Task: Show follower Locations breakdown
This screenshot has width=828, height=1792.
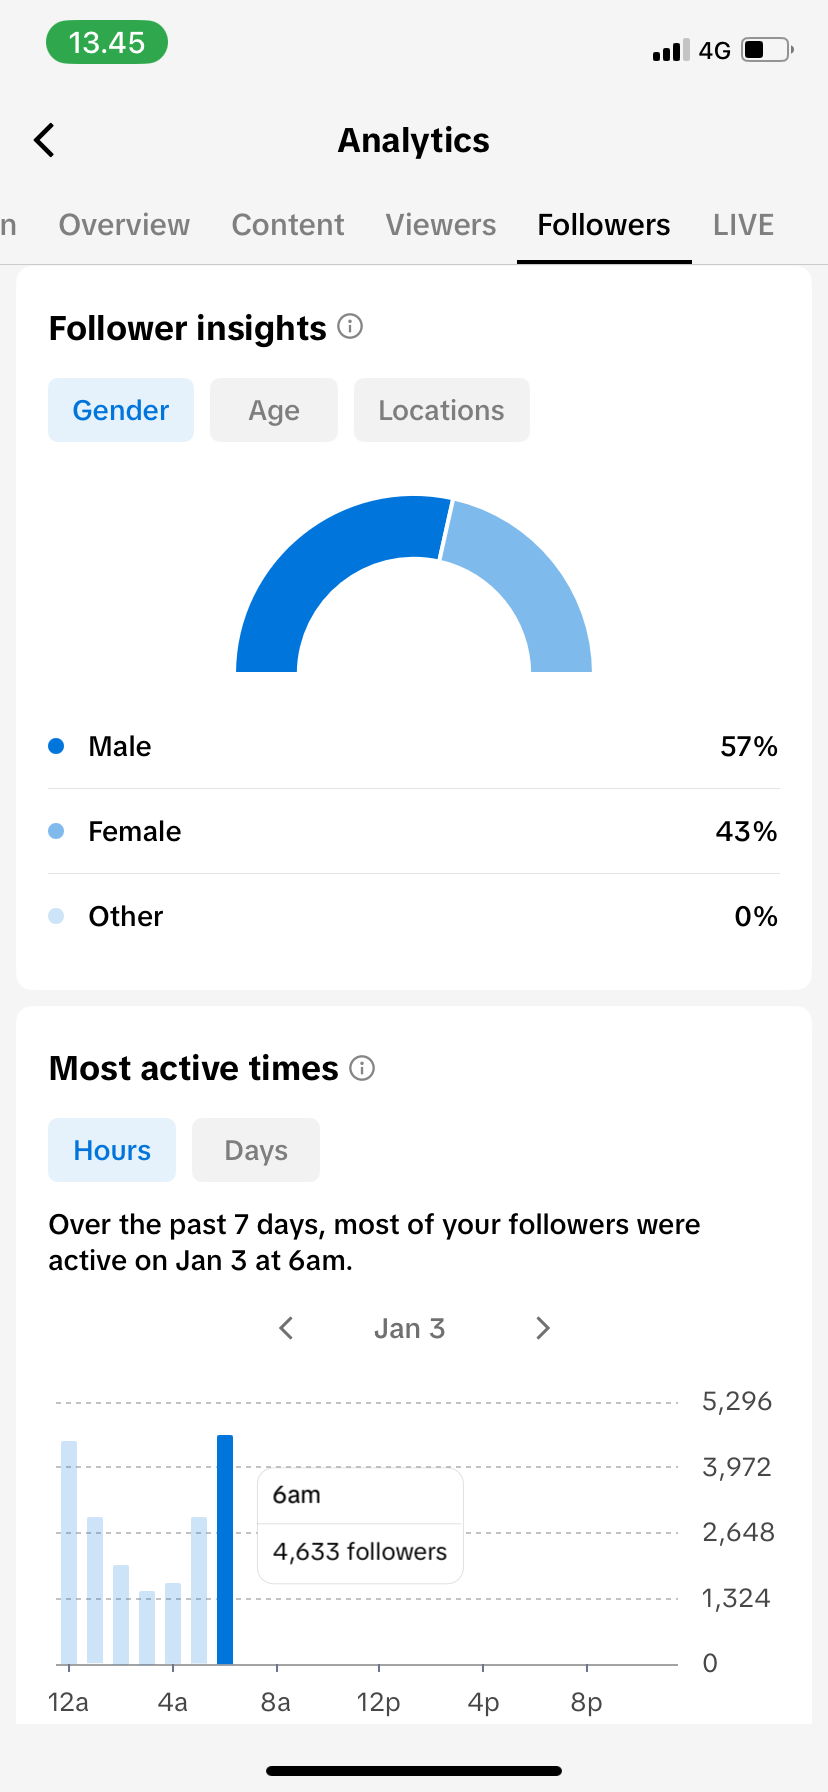Action: tap(441, 410)
